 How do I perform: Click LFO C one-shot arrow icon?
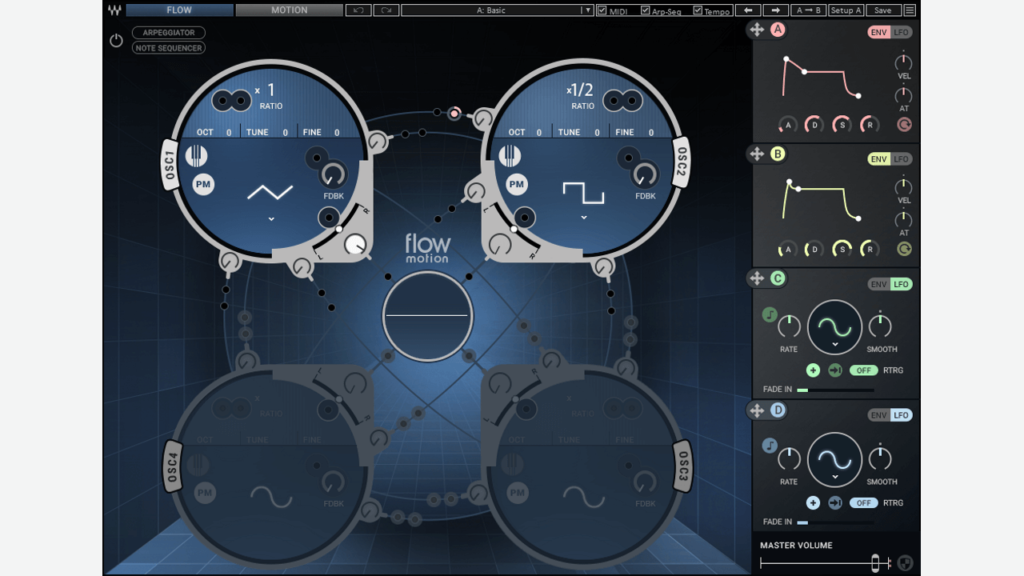click(x=835, y=370)
